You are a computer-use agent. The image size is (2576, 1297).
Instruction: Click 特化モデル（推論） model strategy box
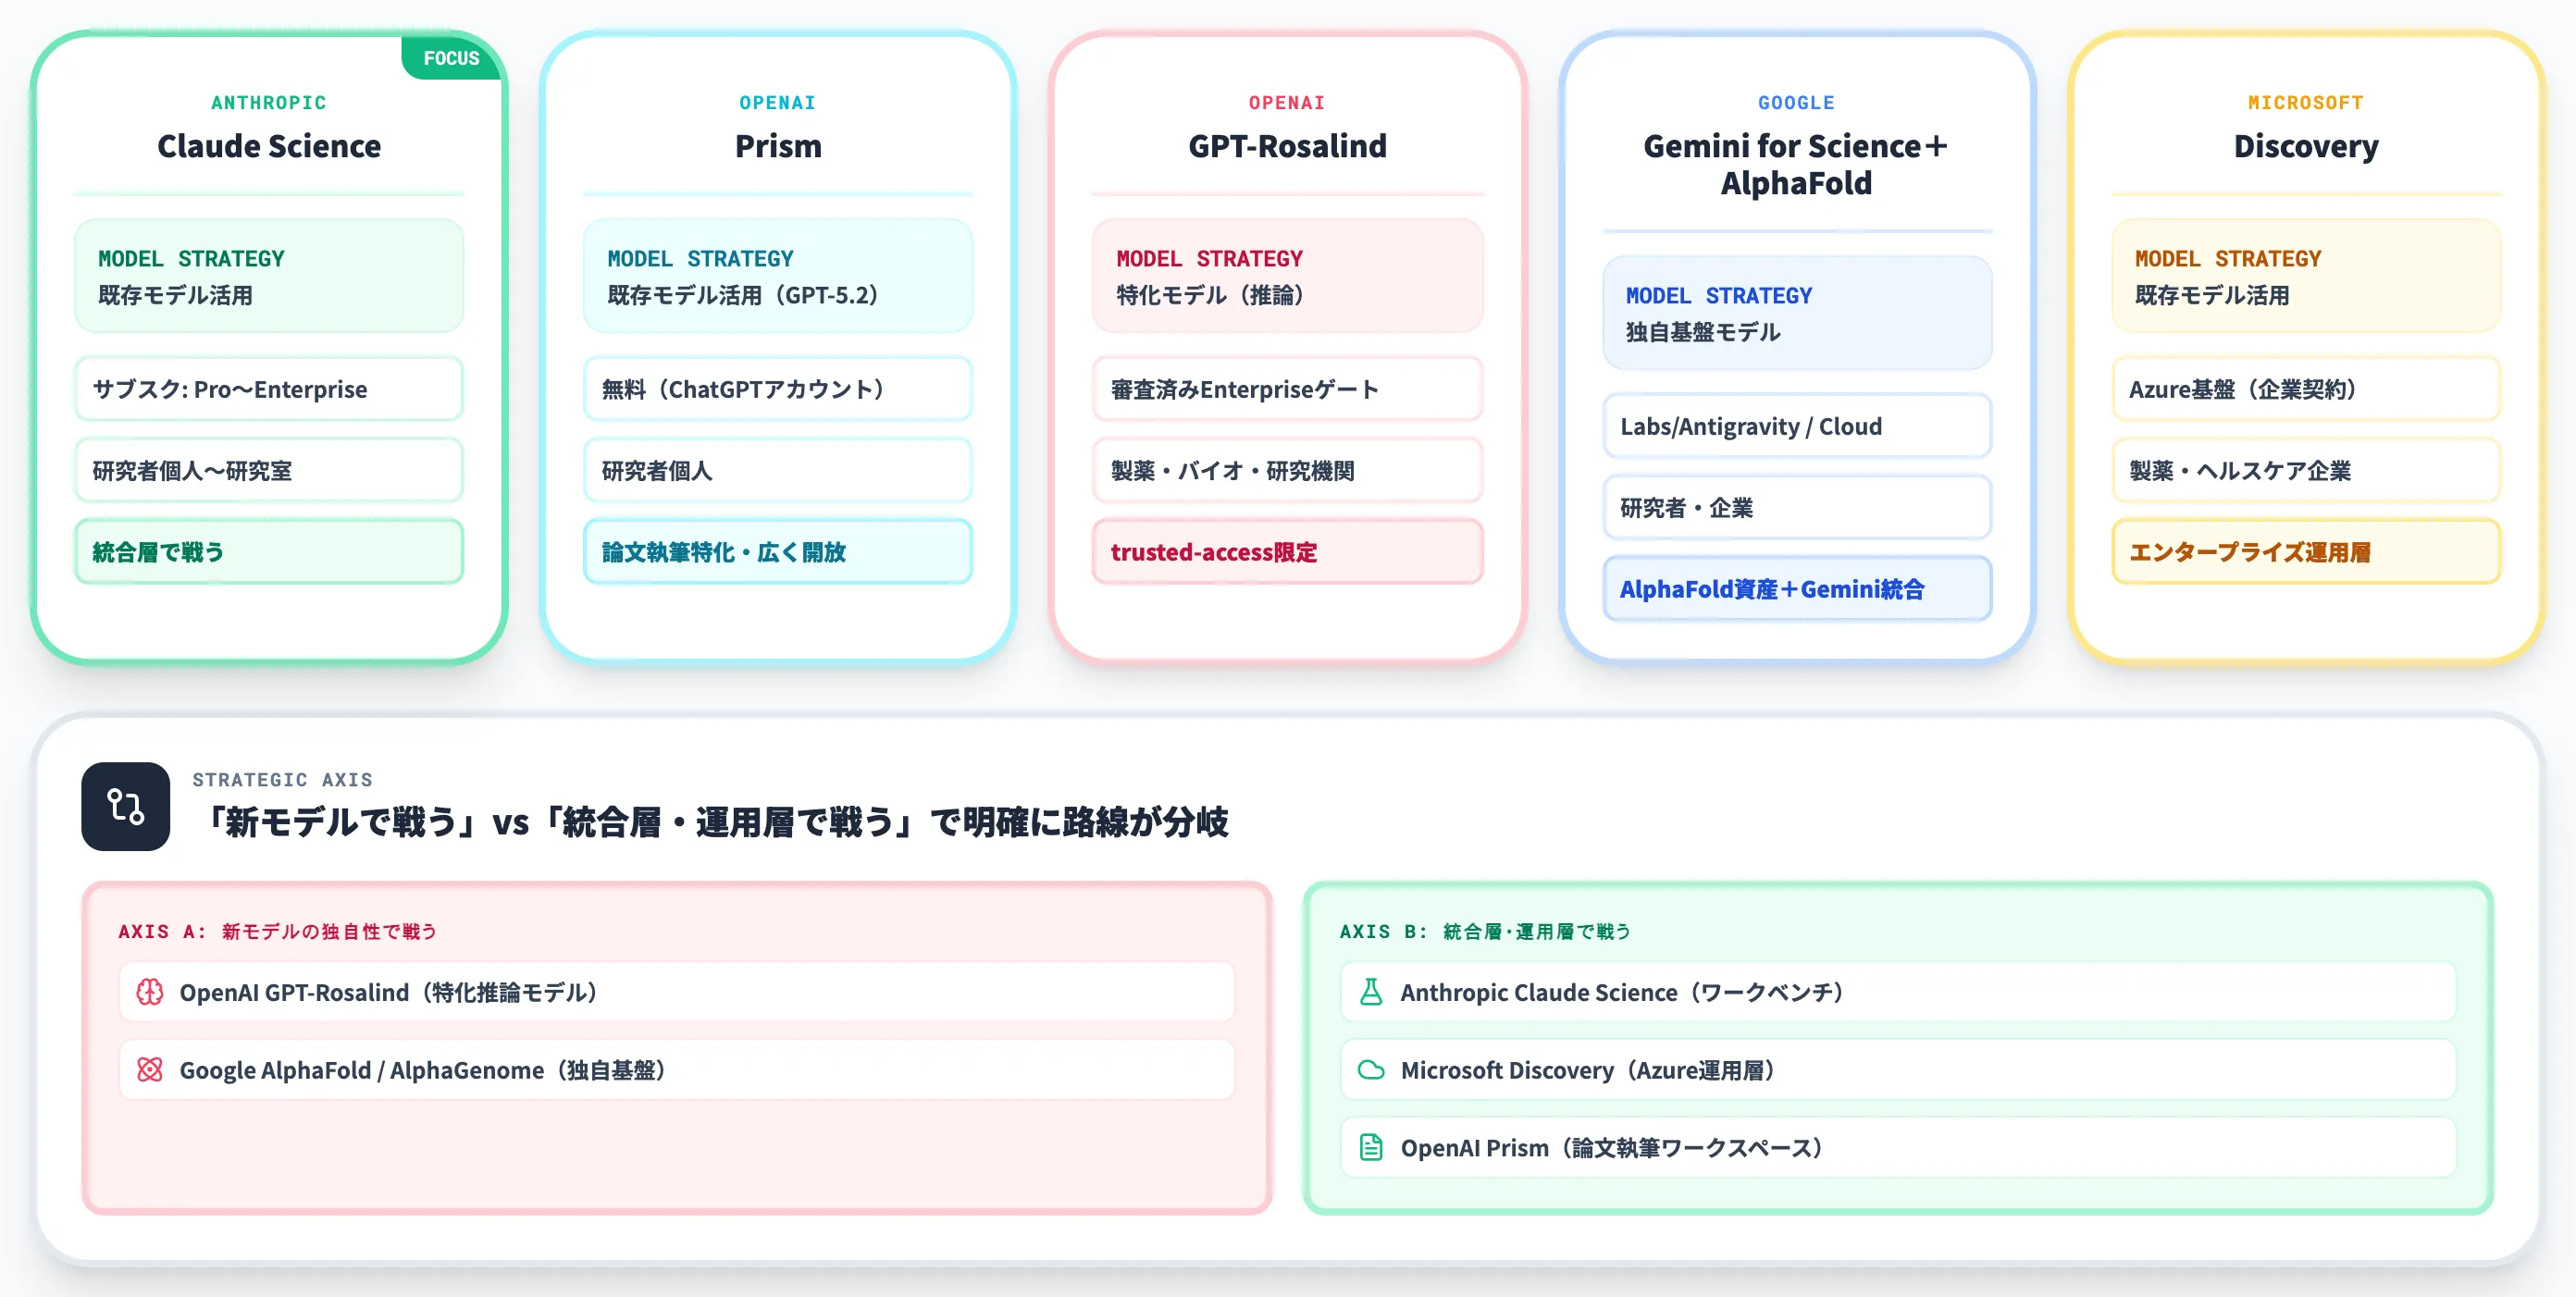point(1287,276)
